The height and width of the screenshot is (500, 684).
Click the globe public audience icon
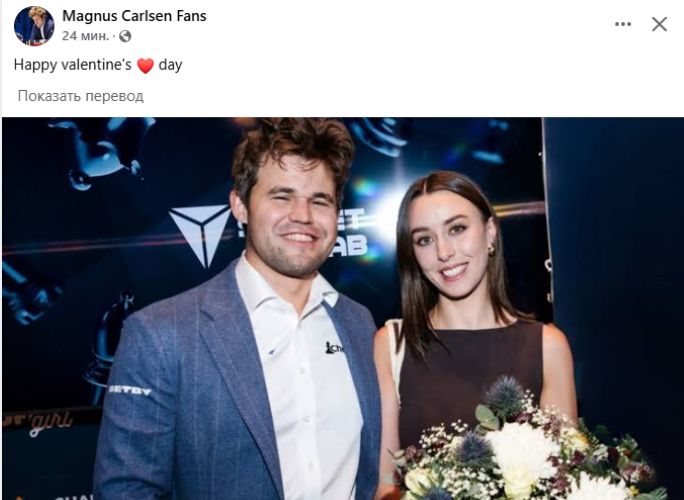[x=125, y=36]
